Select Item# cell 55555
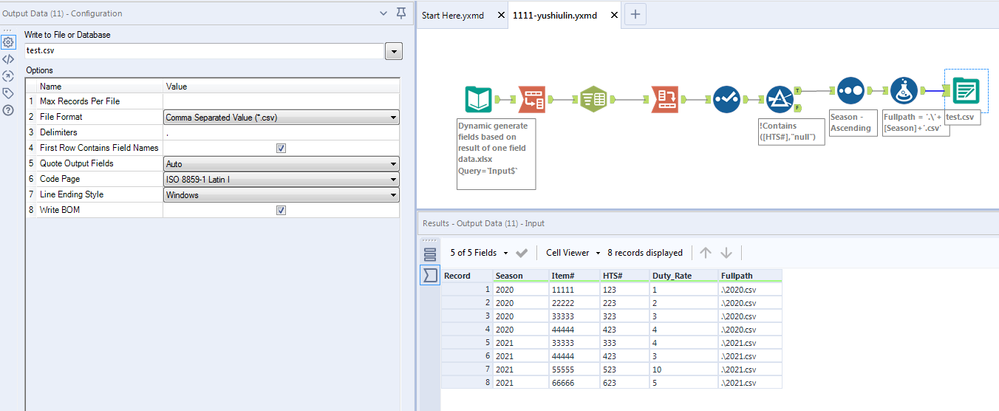Screen dimensions: 999x411 click(x=574, y=370)
